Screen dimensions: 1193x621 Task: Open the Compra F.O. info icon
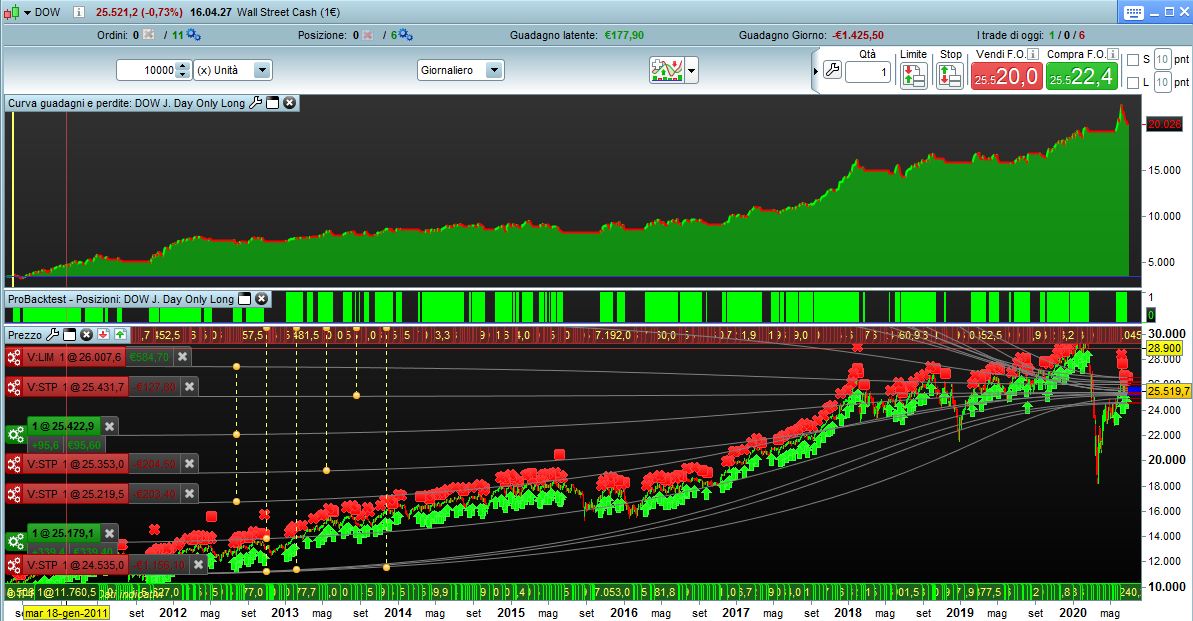point(1112,54)
